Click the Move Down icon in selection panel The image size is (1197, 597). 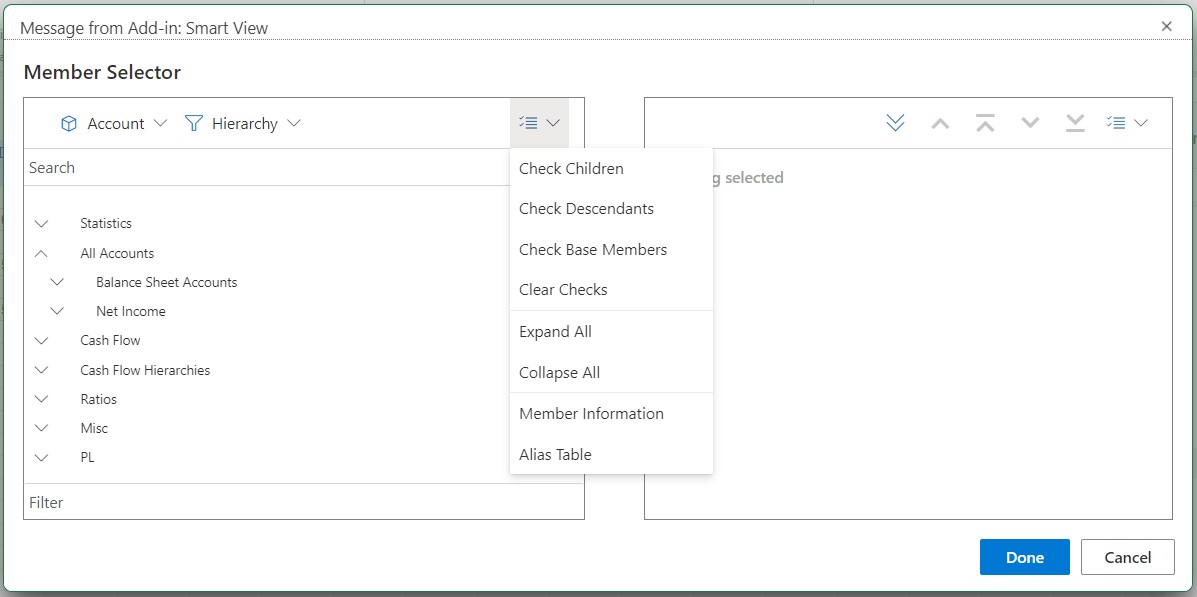(x=1030, y=122)
